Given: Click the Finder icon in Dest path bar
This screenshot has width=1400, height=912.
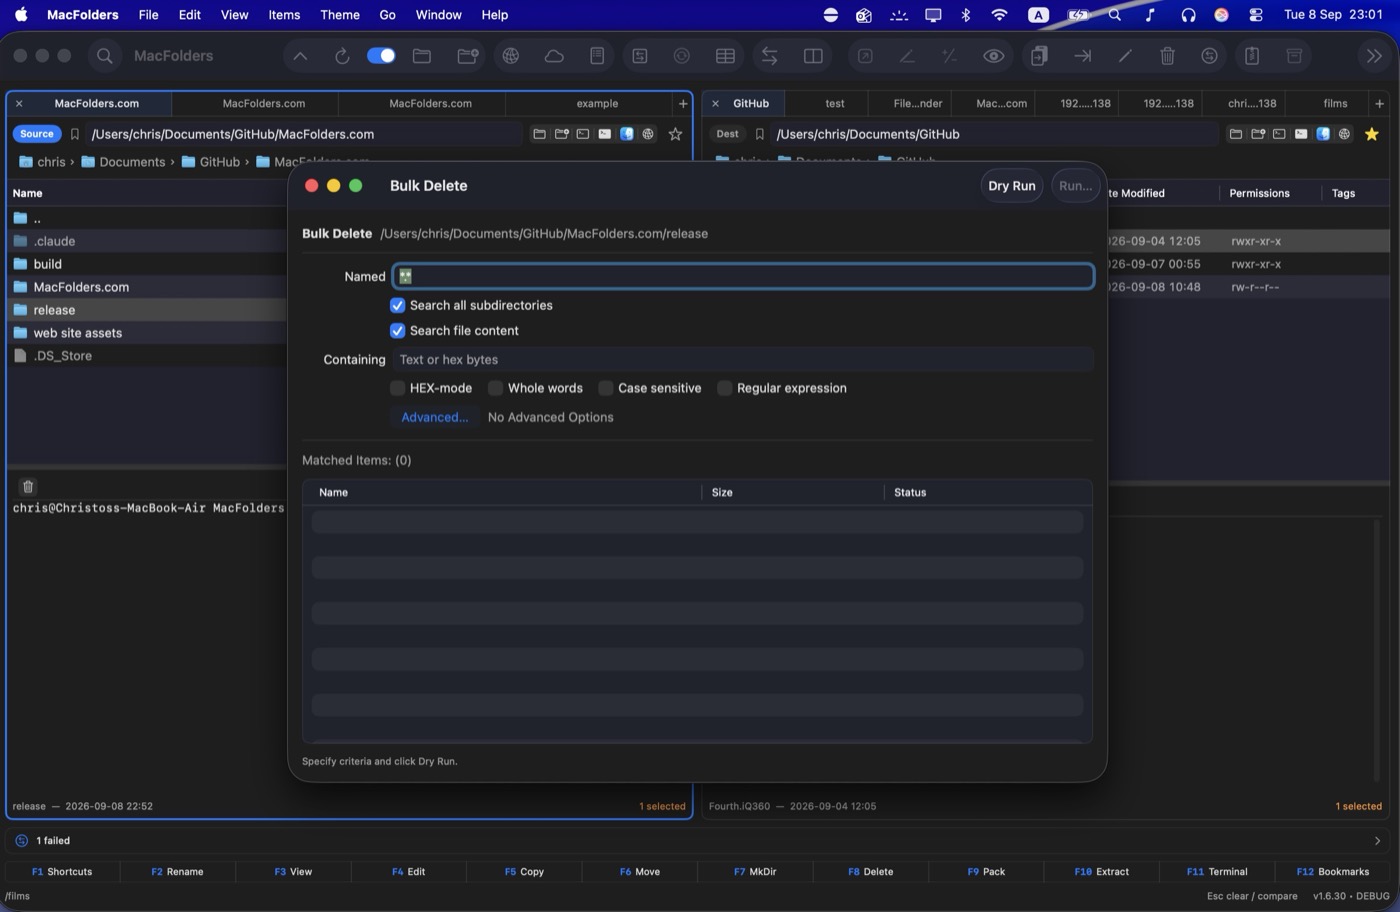Looking at the screenshot, I should pyautogui.click(x=1323, y=134).
